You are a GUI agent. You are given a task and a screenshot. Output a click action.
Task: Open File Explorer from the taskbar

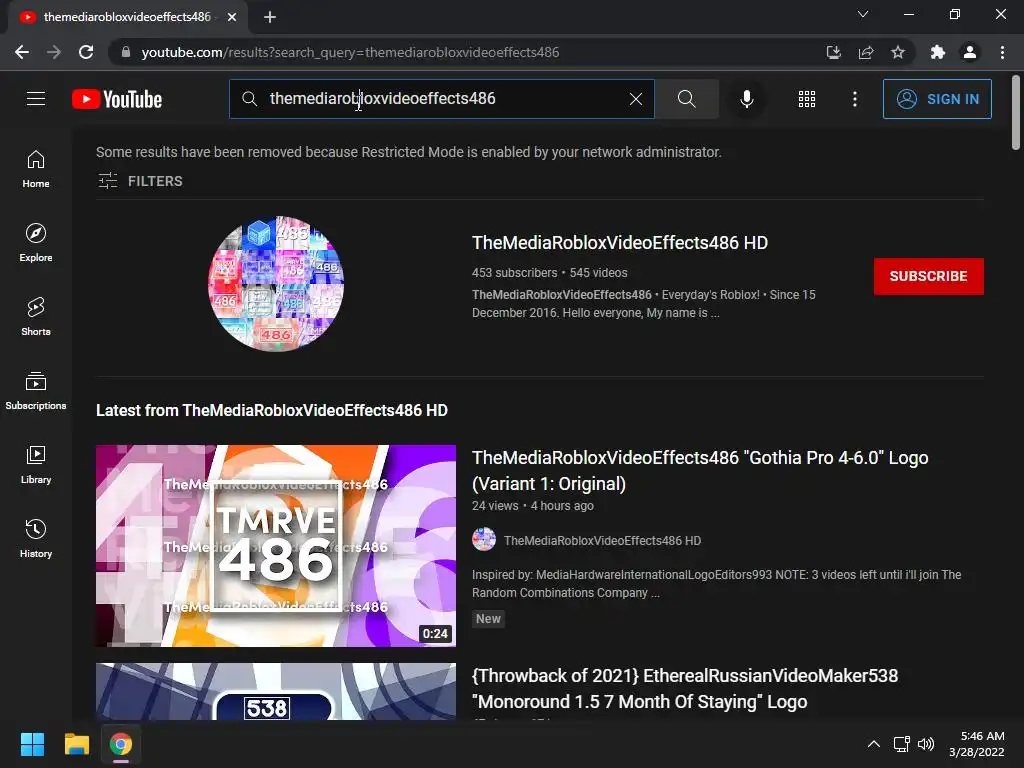[x=76, y=744]
